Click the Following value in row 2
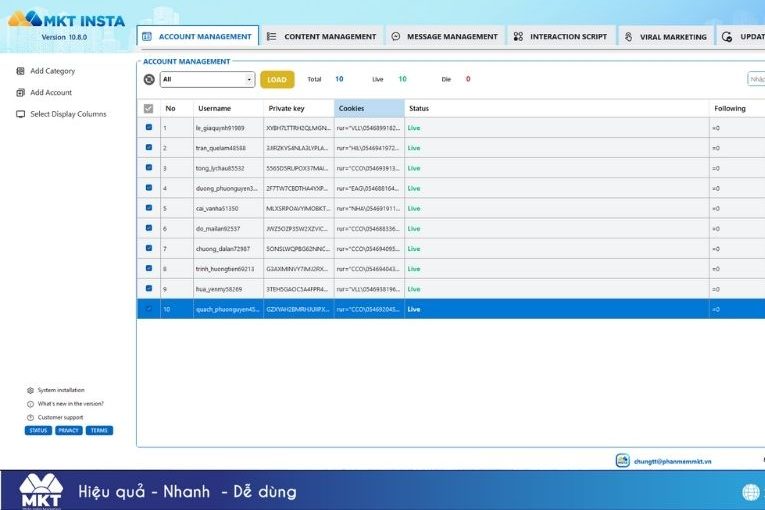Viewport: 765px width, 510px height. coord(716,148)
